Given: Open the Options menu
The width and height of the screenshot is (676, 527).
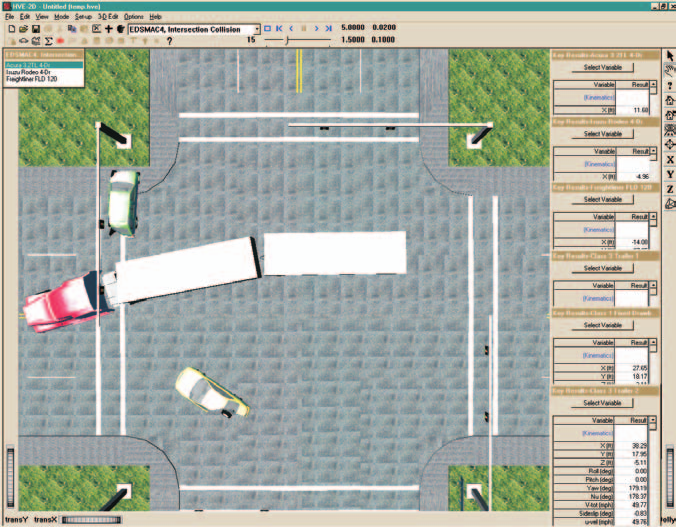Looking at the screenshot, I should [x=134, y=16].
